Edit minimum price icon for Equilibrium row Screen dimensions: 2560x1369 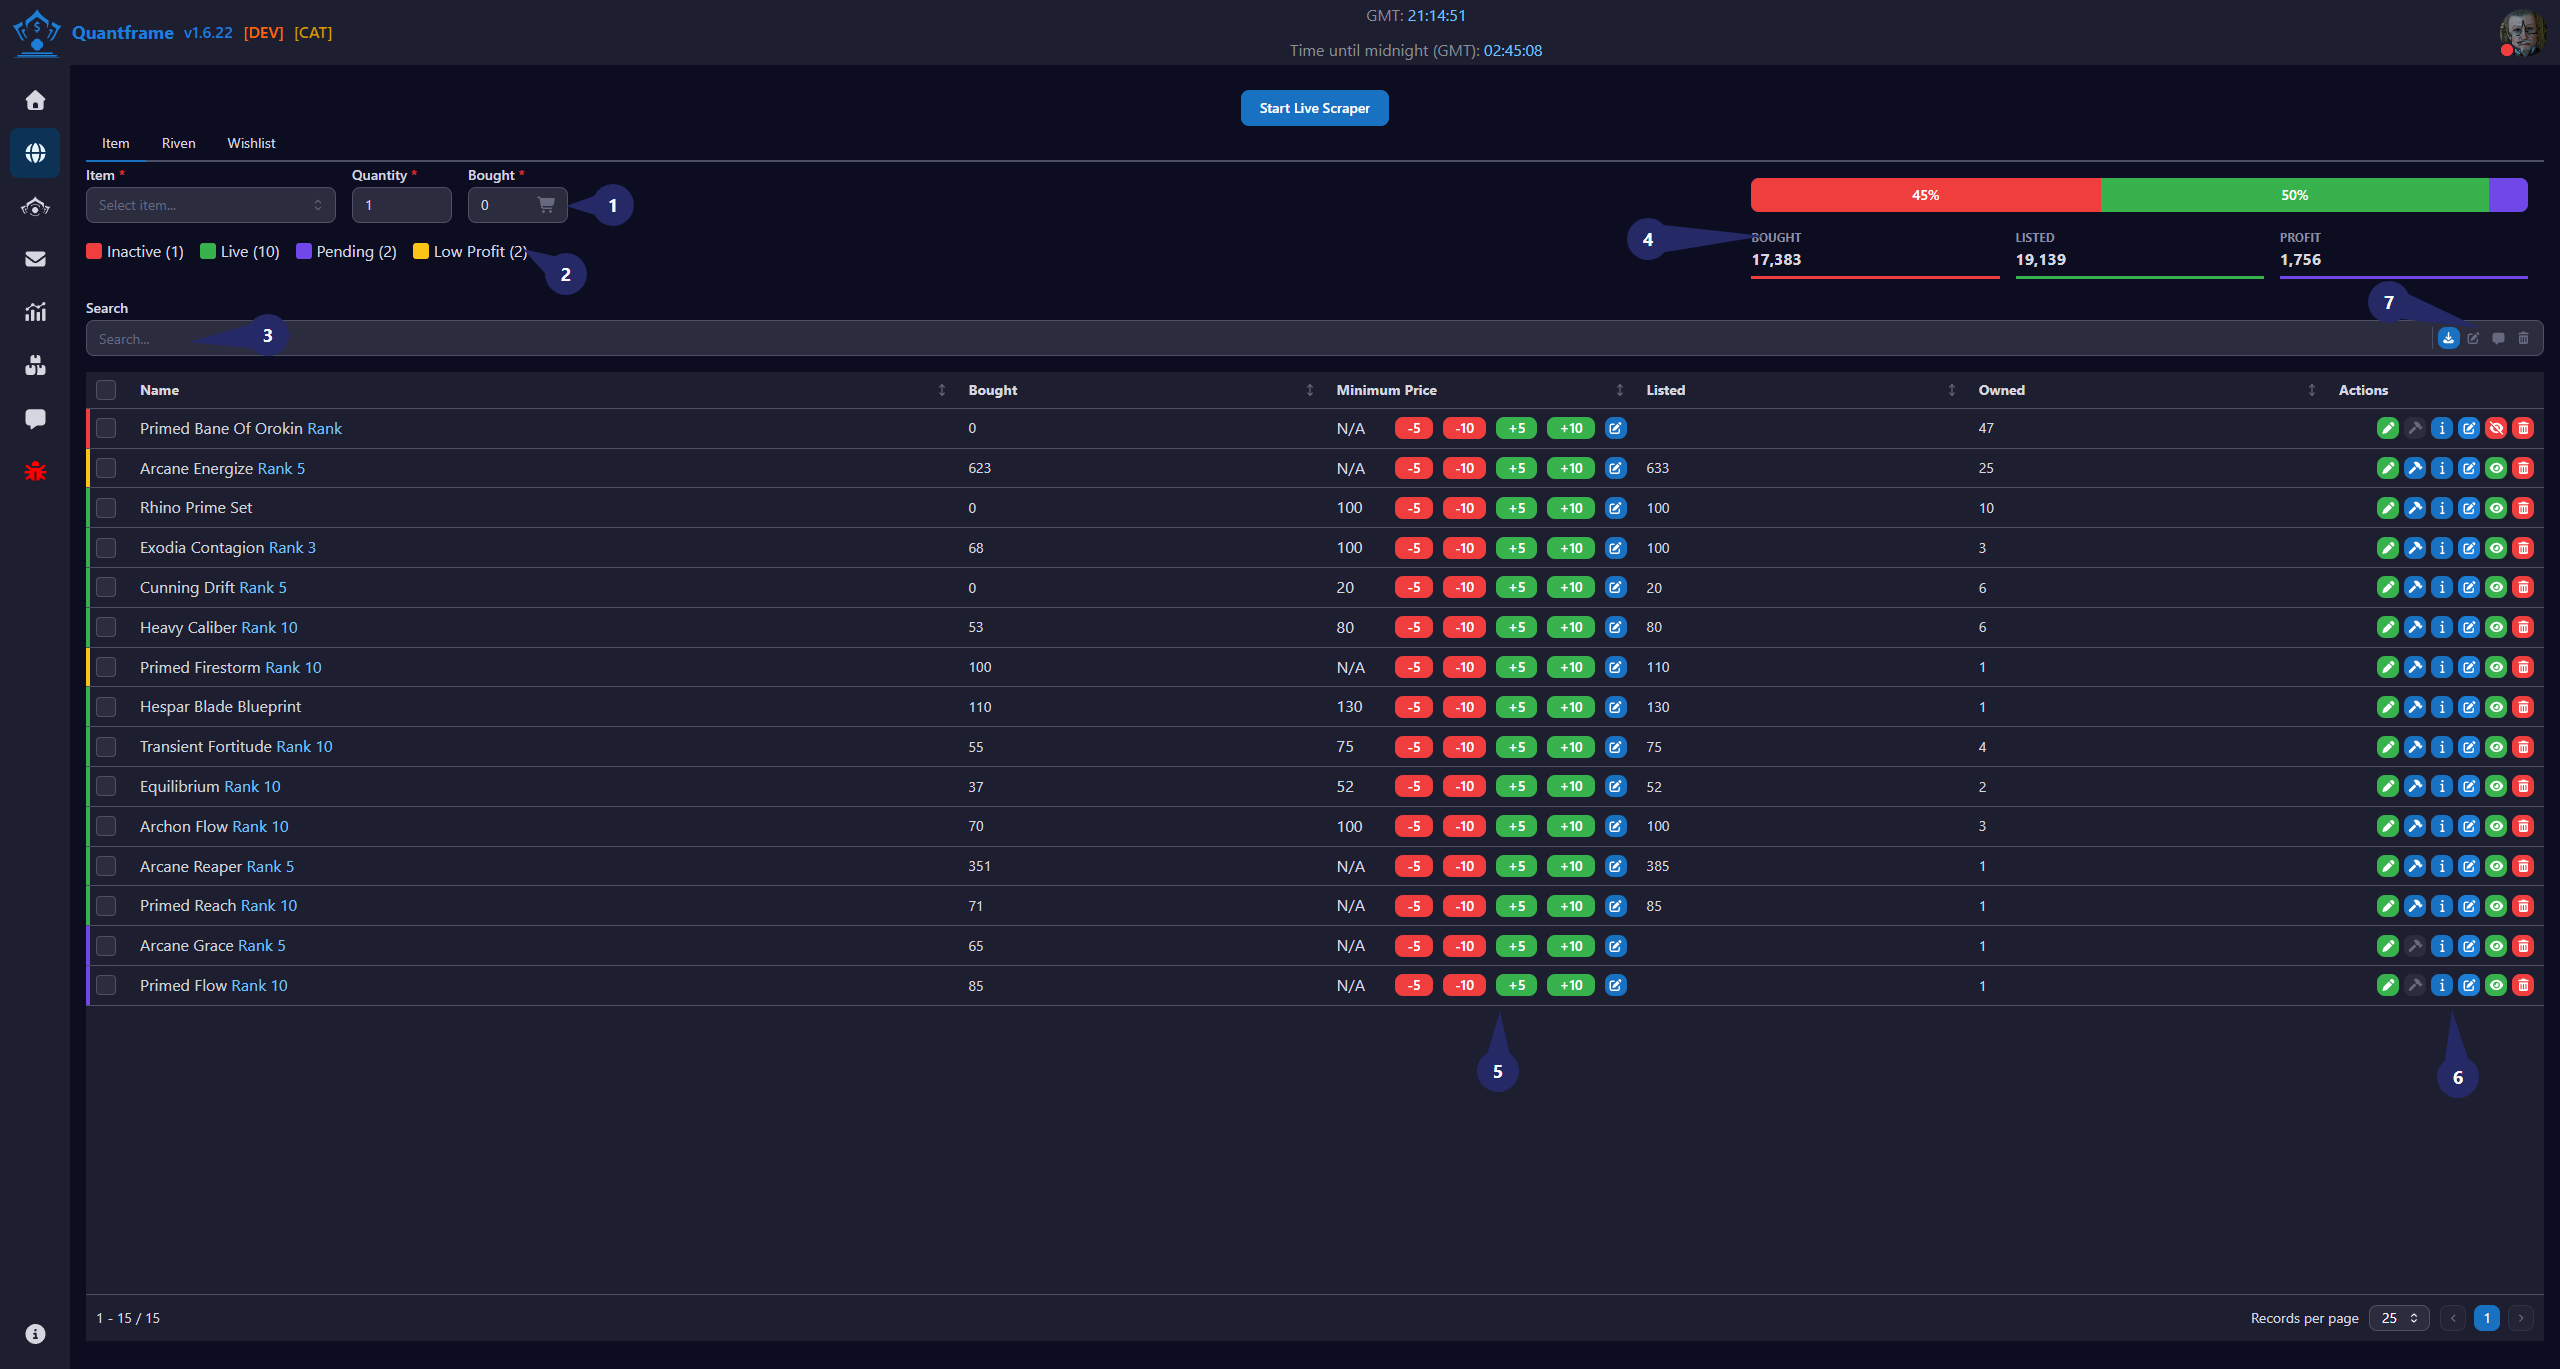(1615, 786)
